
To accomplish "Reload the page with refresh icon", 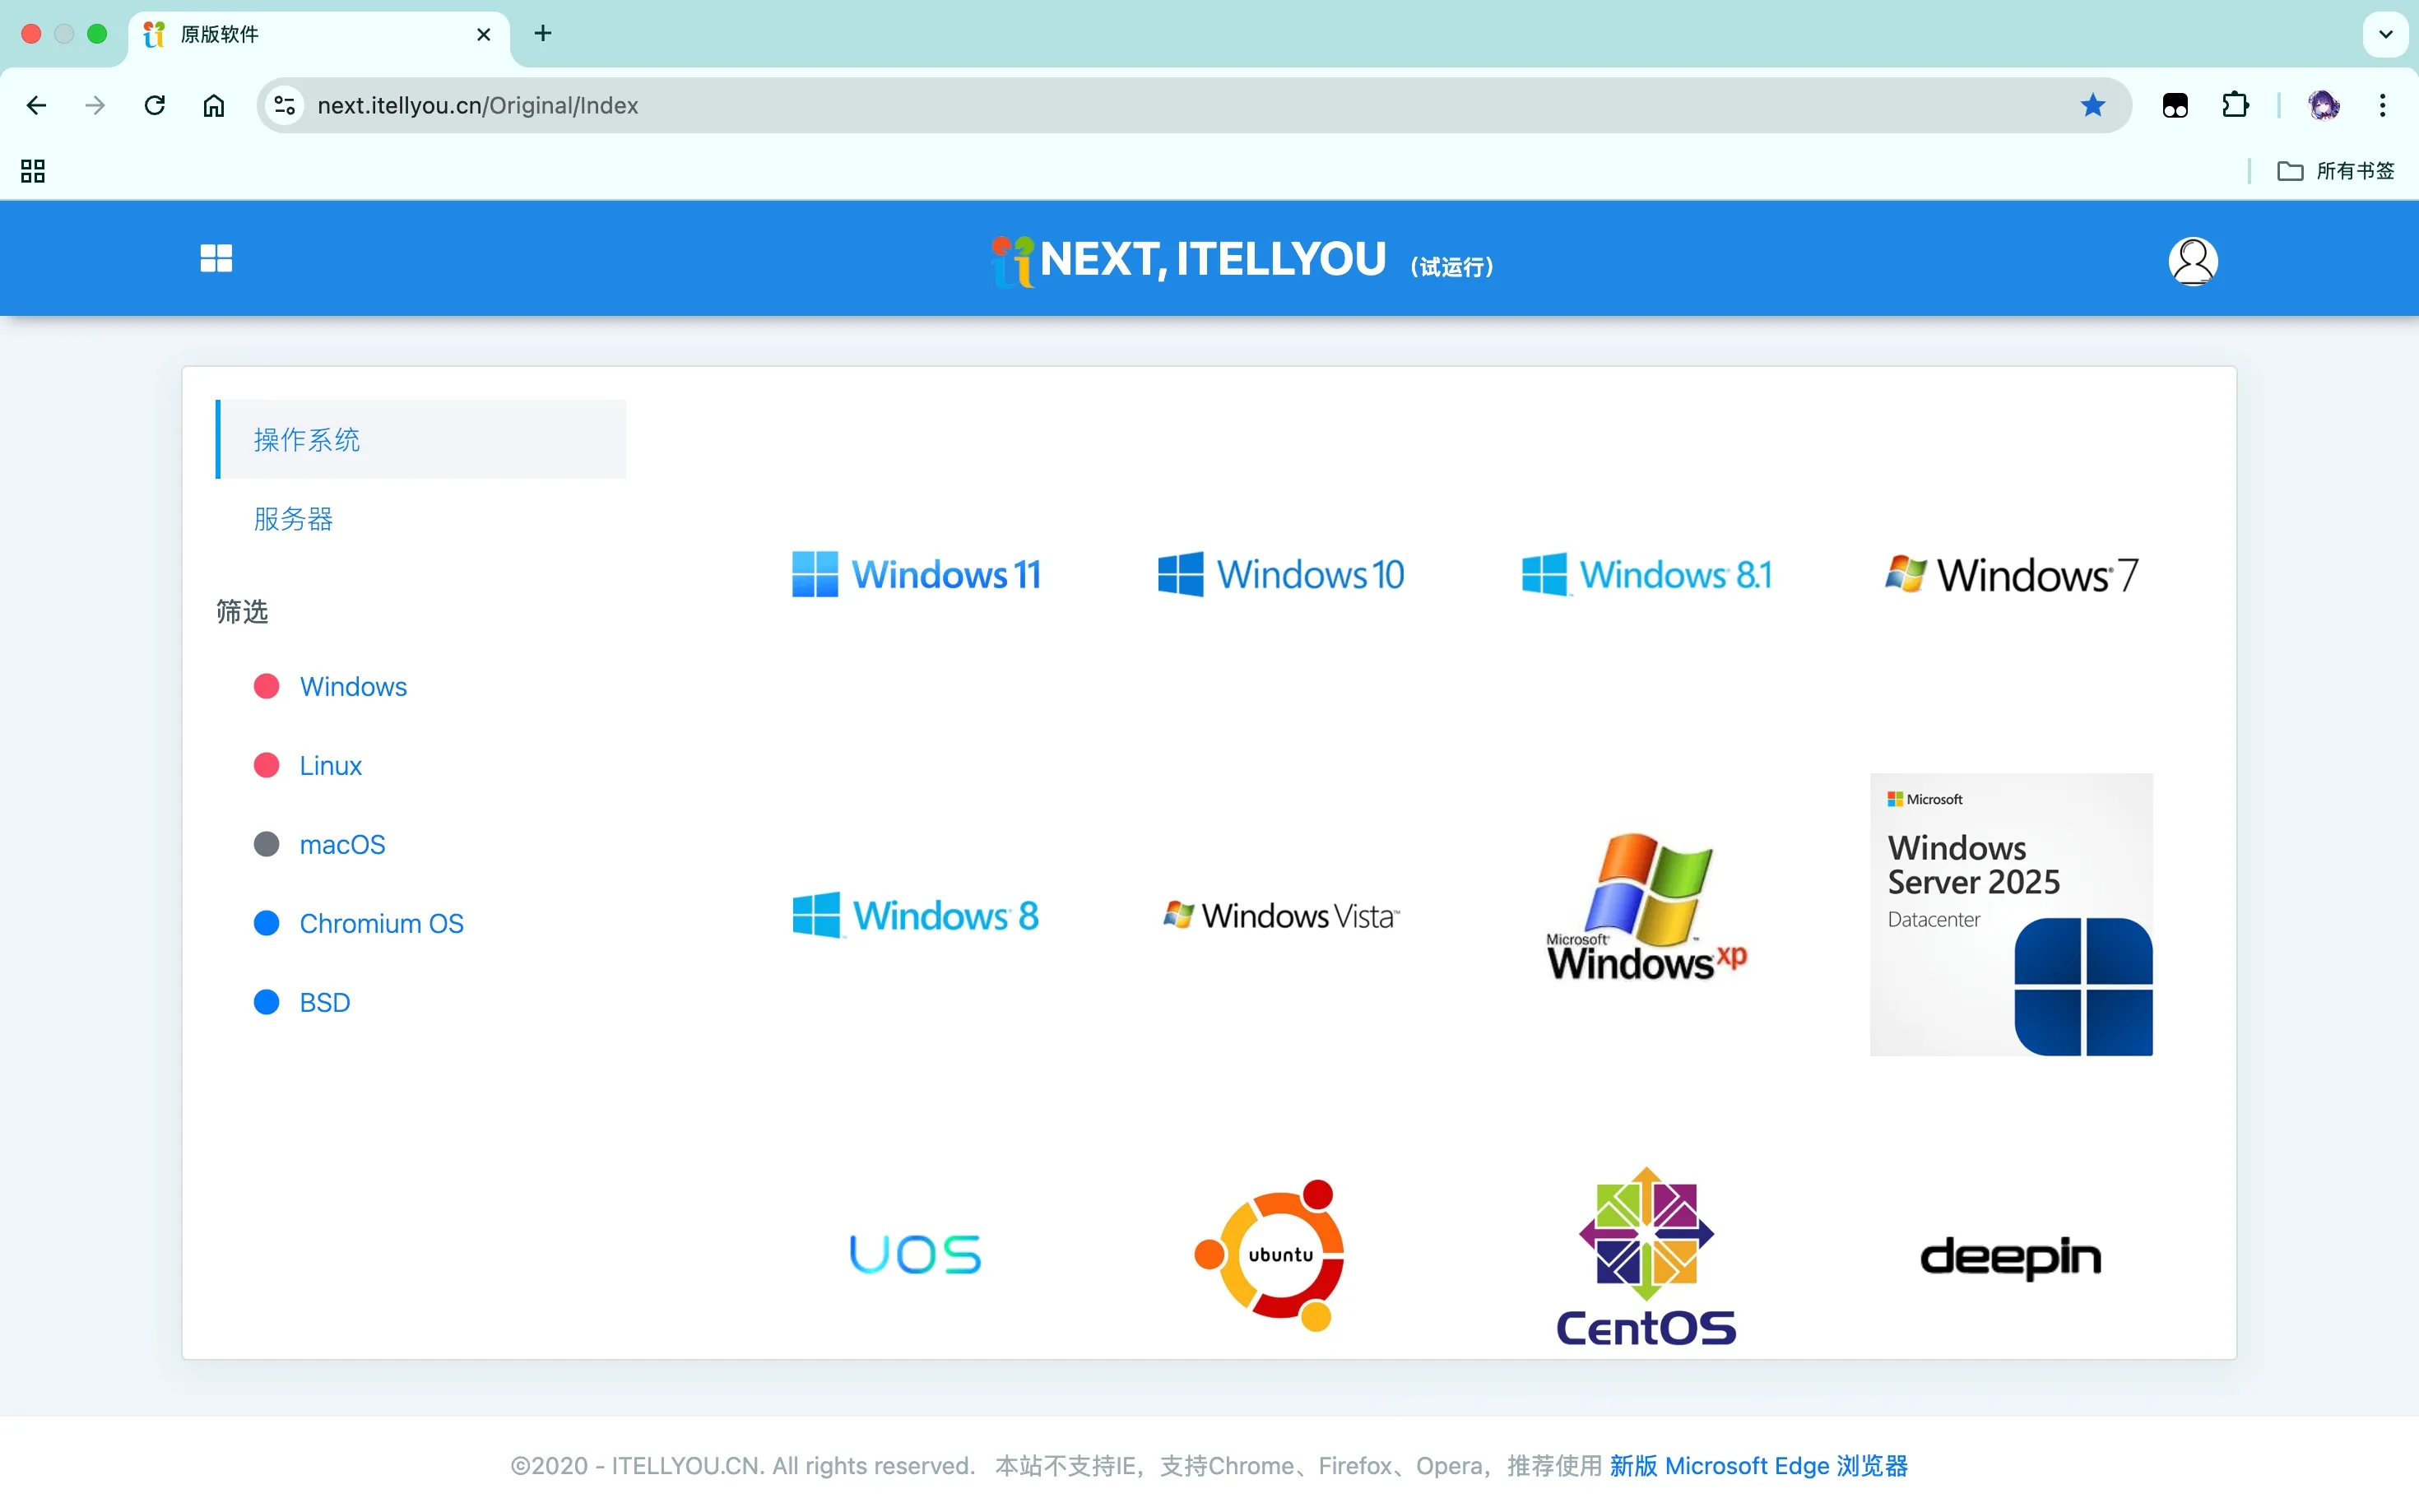I will [x=154, y=105].
